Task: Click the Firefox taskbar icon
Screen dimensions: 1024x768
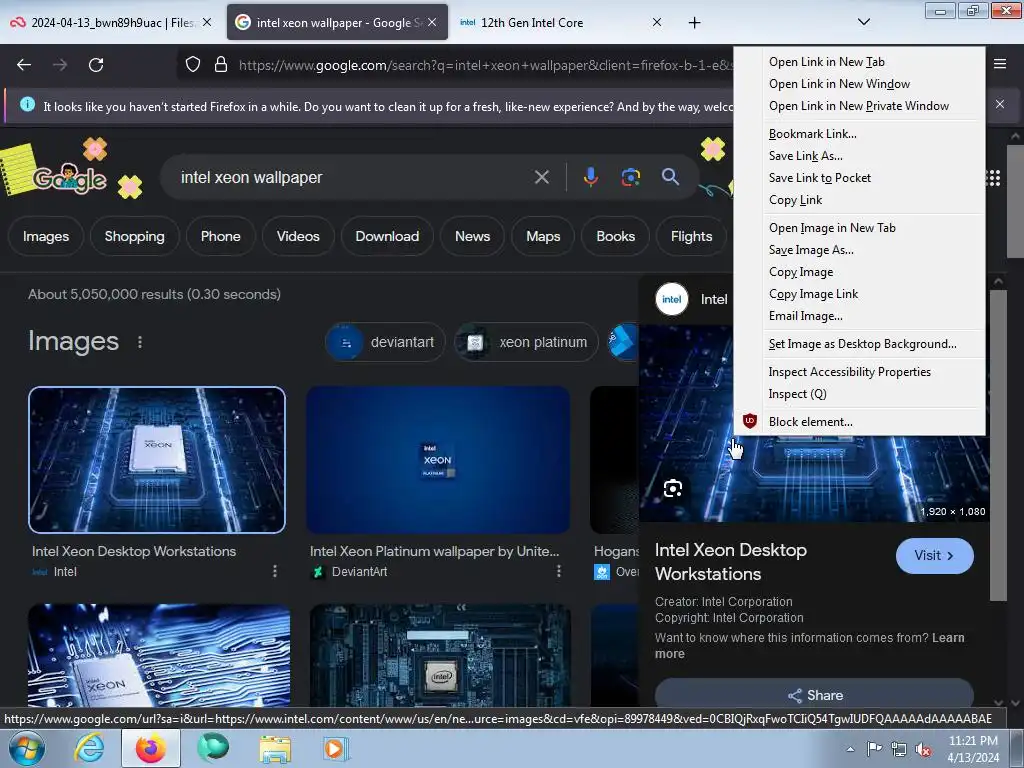Action: point(151,748)
